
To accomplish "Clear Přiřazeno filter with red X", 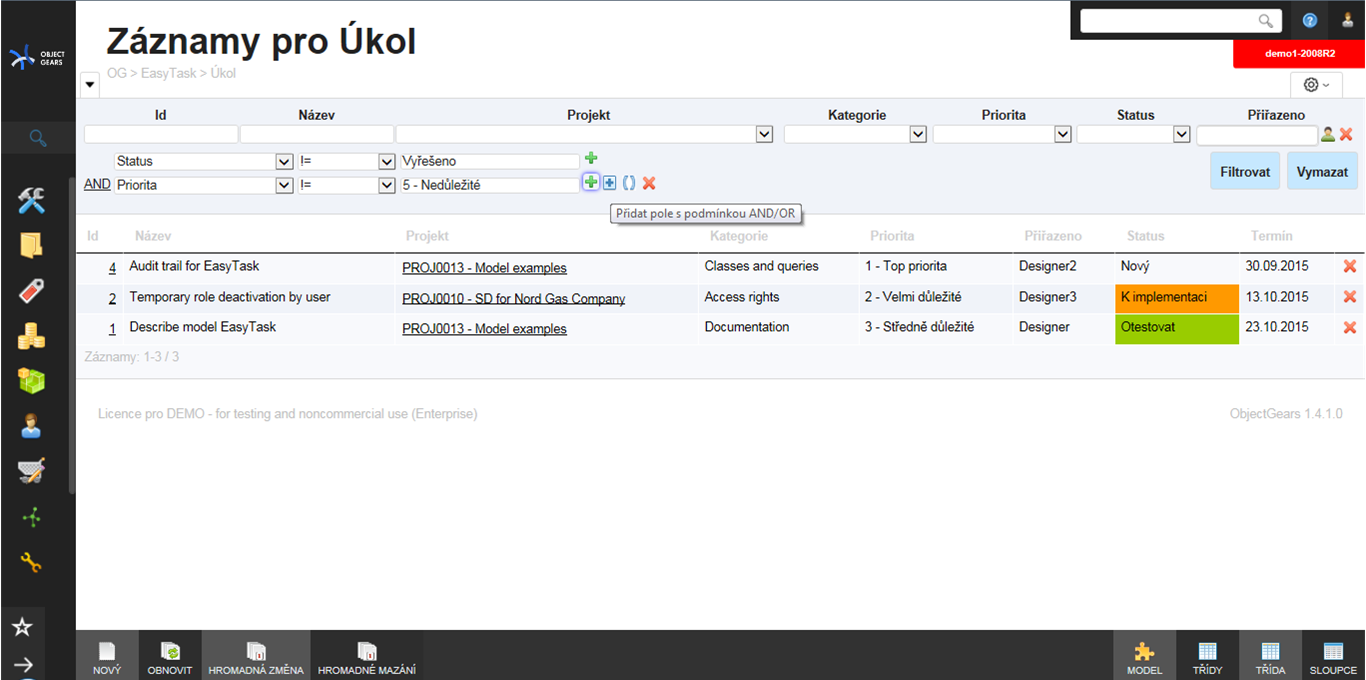I will tap(1346, 134).
